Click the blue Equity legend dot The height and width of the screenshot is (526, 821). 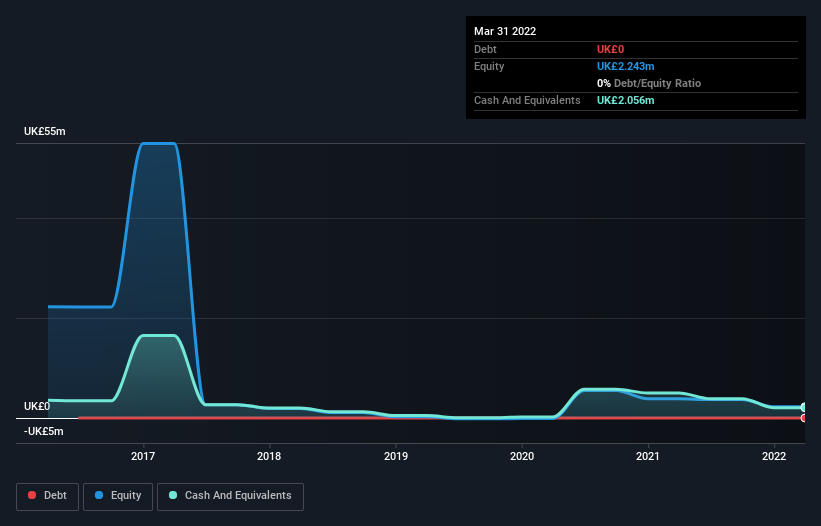click(x=99, y=495)
